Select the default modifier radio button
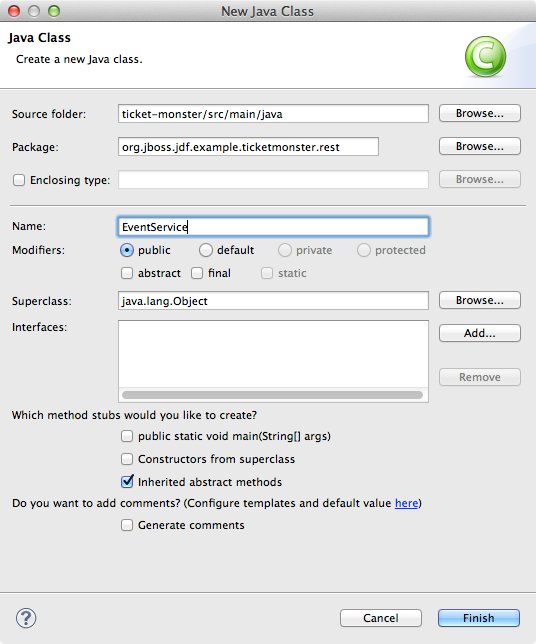536x644 pixels. click(x=206, y=250)
